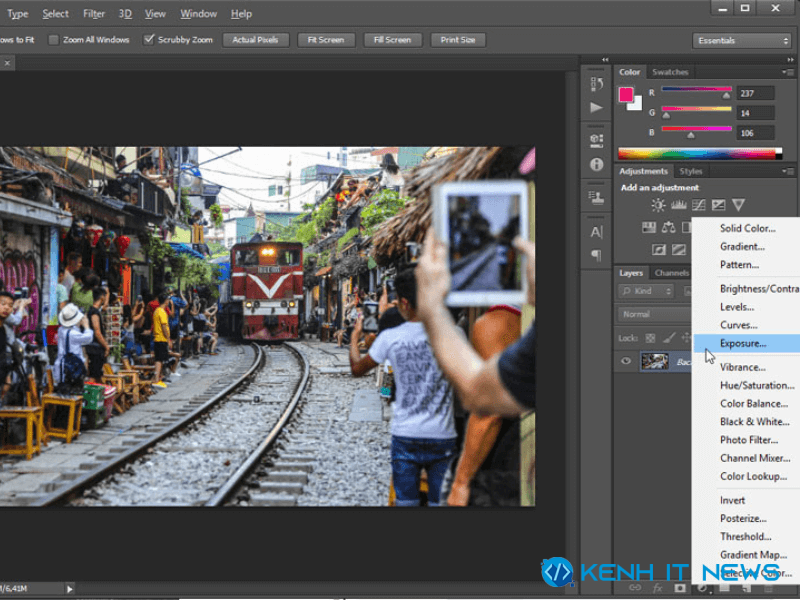The image size is (800, 600).
Task: Lock position move icon in Layers
Action: (686, 337)
